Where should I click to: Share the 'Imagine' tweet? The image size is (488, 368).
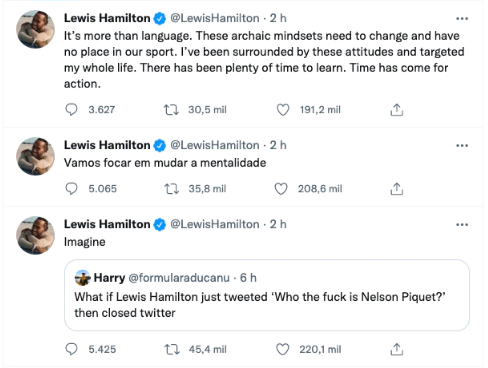[397, 349]
